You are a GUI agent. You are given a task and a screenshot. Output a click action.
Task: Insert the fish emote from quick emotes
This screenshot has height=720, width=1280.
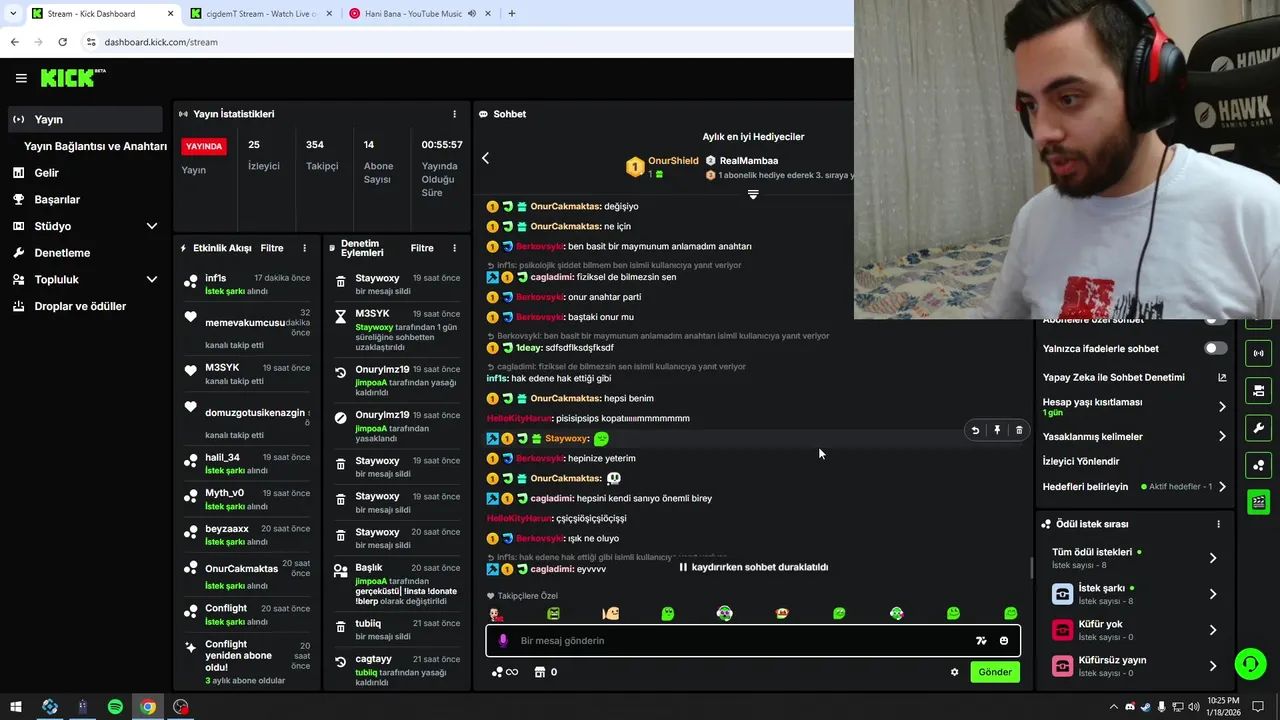pyautogui.click(x=611, y=613)
